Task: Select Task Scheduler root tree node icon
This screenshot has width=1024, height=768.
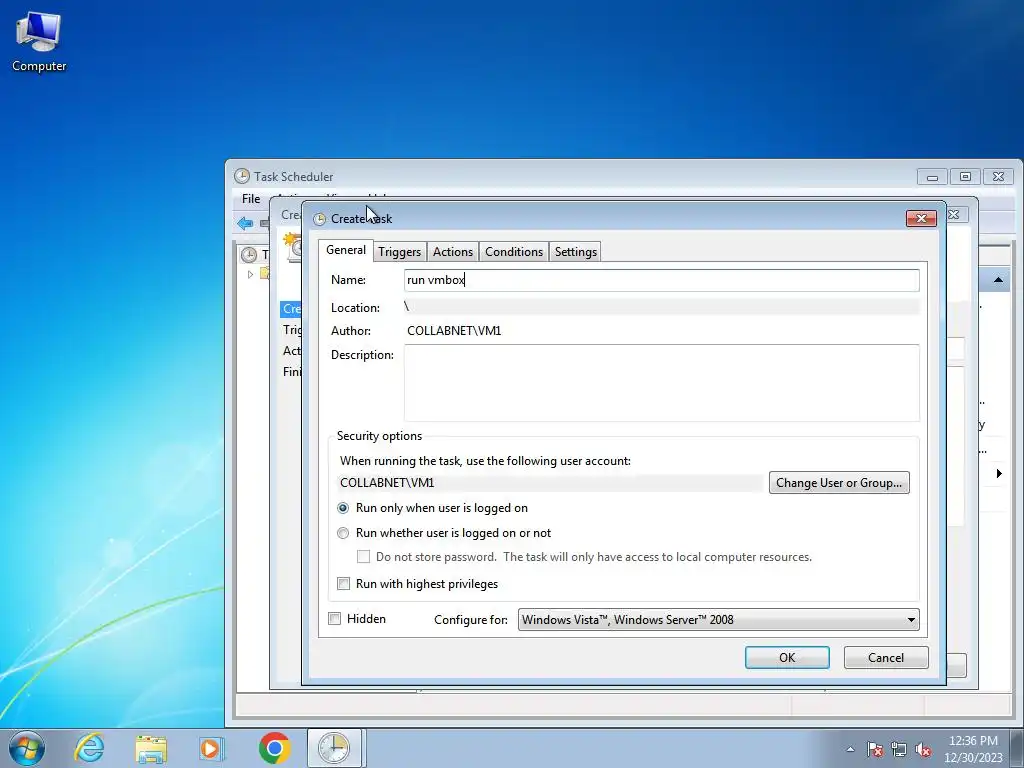Action: click(249, 255)
